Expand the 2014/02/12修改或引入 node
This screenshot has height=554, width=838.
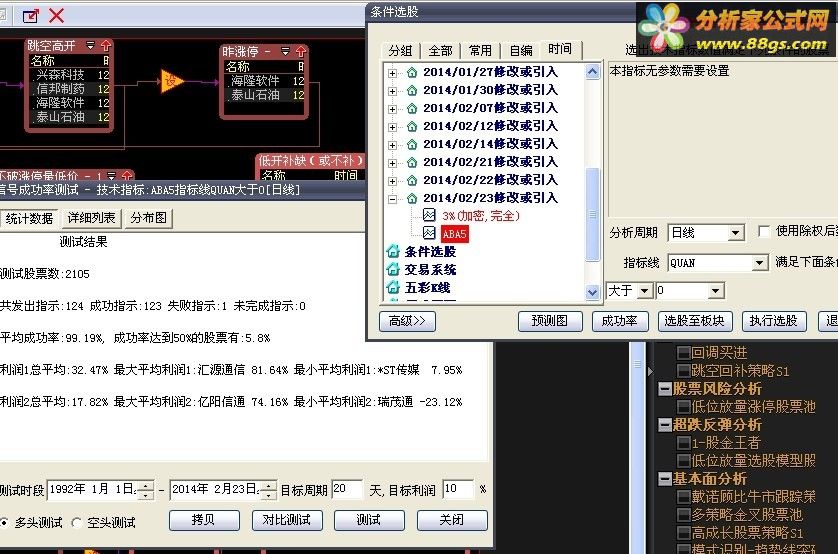(x=392, y=127)
